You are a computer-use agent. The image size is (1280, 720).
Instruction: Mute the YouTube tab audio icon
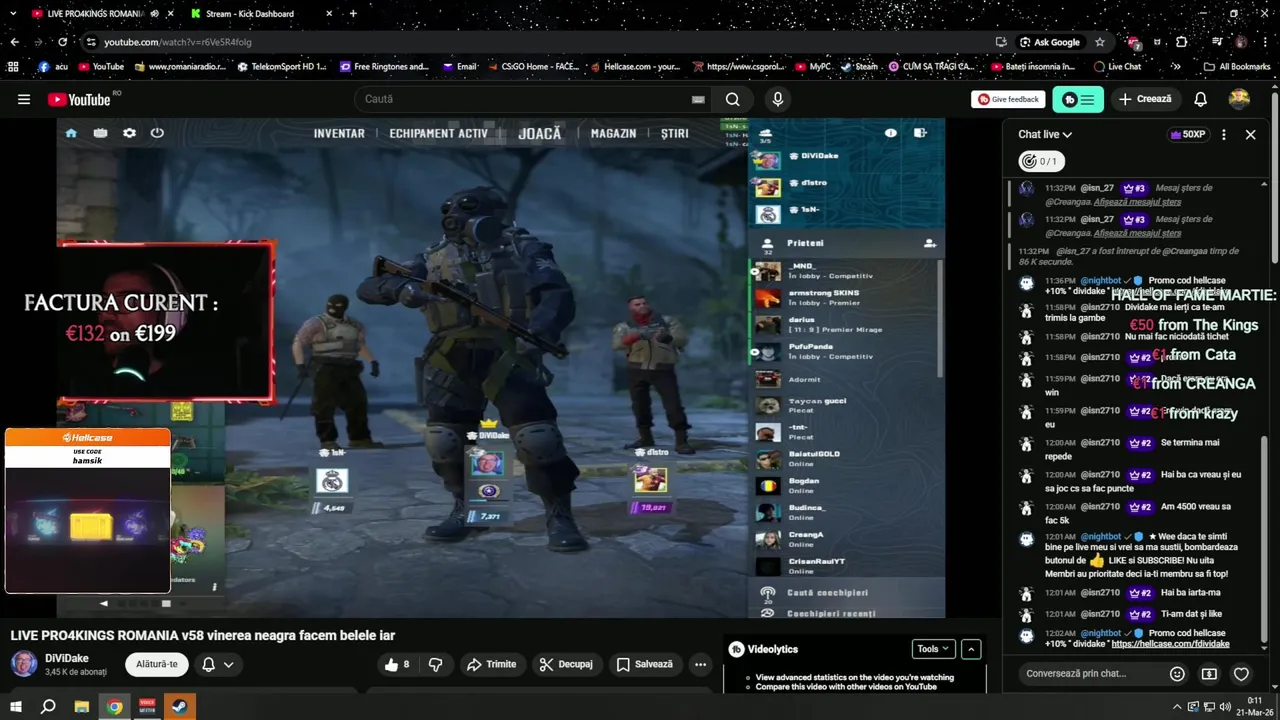[x=154, y=14]
